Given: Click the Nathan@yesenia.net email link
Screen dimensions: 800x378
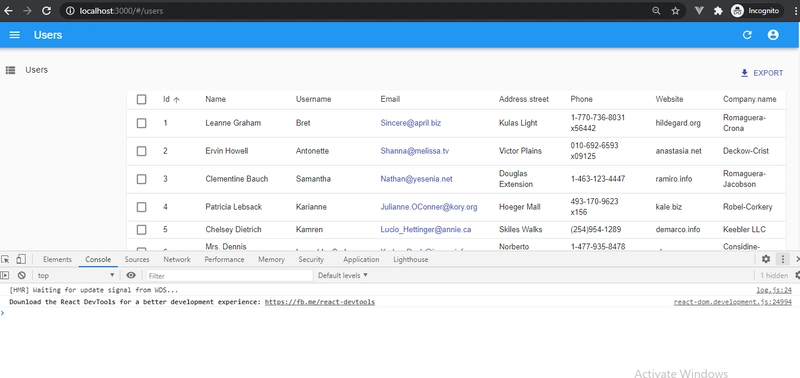Looking at the screenshot, I should (x=416, y=179).
